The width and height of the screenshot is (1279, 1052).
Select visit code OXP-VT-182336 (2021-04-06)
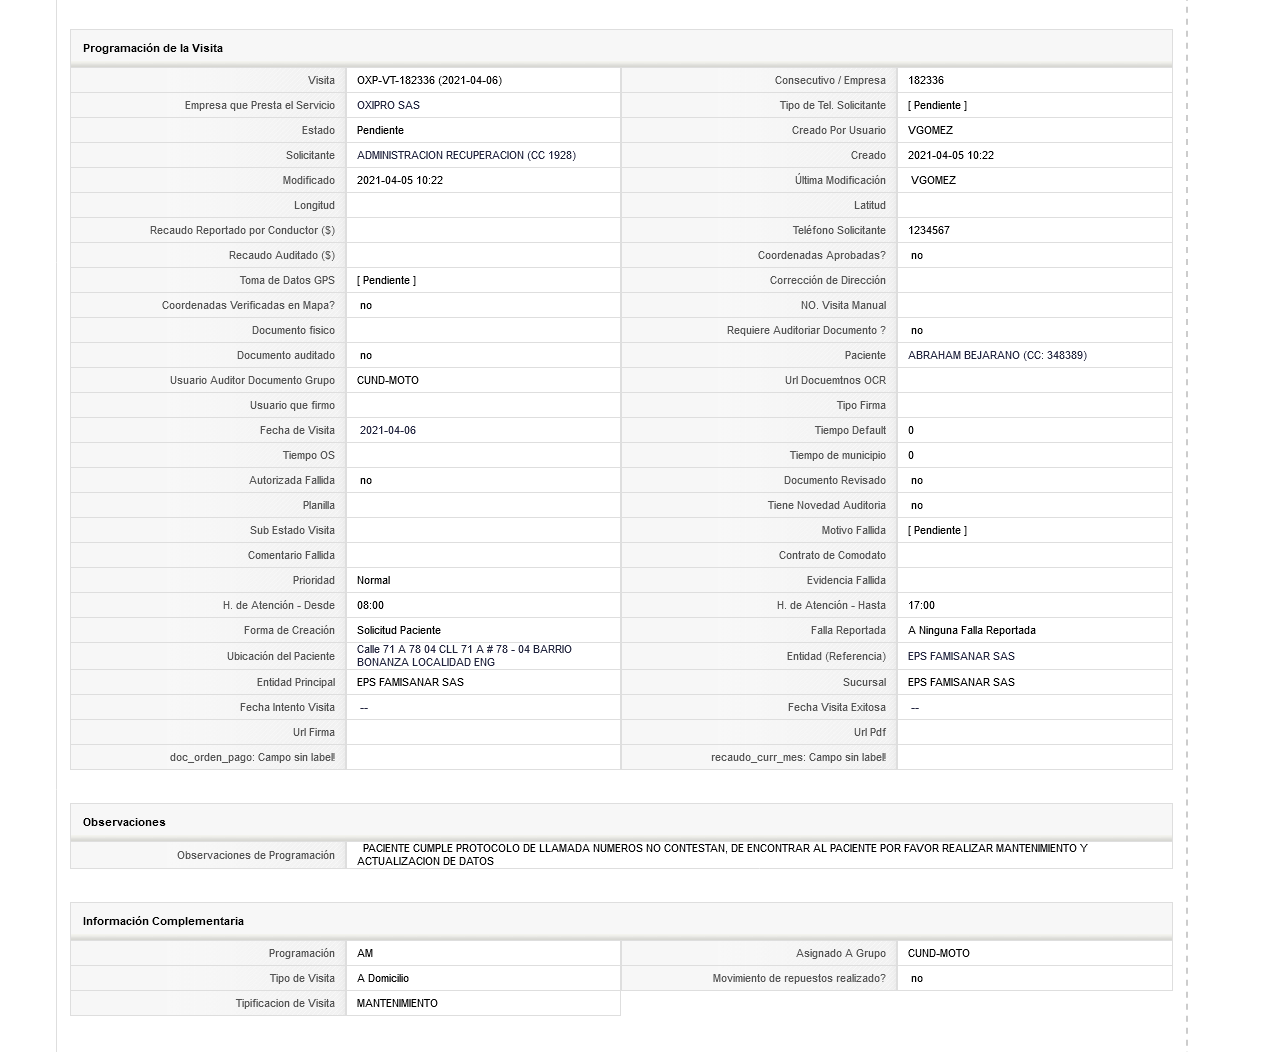click(429, 80)
